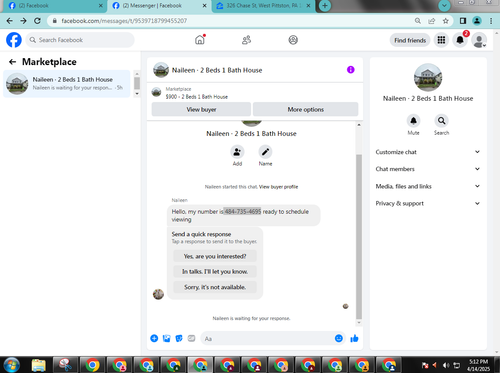Send quick response Yes, are you interested?
Viewport: 500px width, 373px height.
point(215,256)
